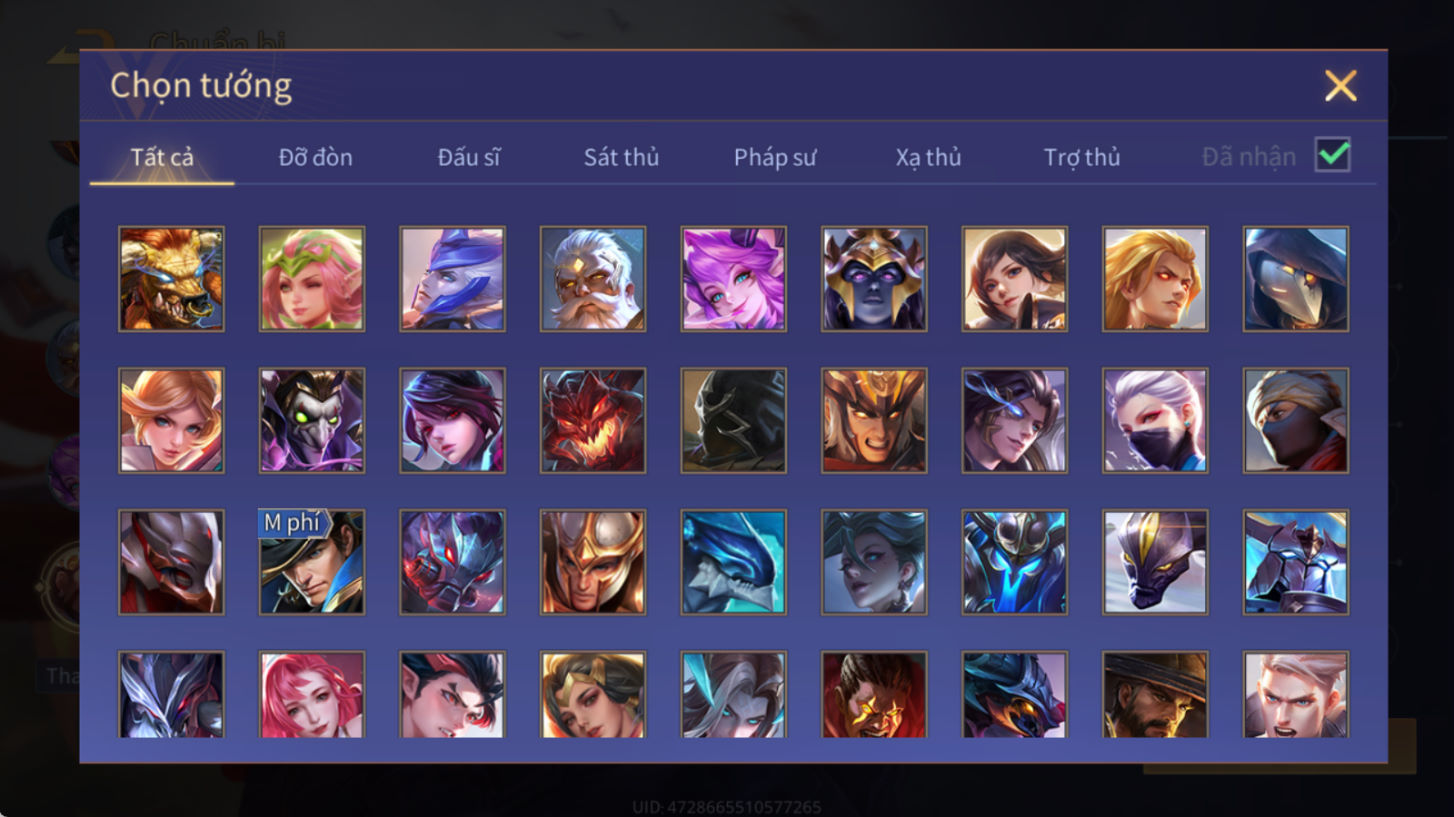1454x817 pixels.
Task: Close the Chọn tướng dialog
Action: pyautogui.click(x=1340, y=86)
